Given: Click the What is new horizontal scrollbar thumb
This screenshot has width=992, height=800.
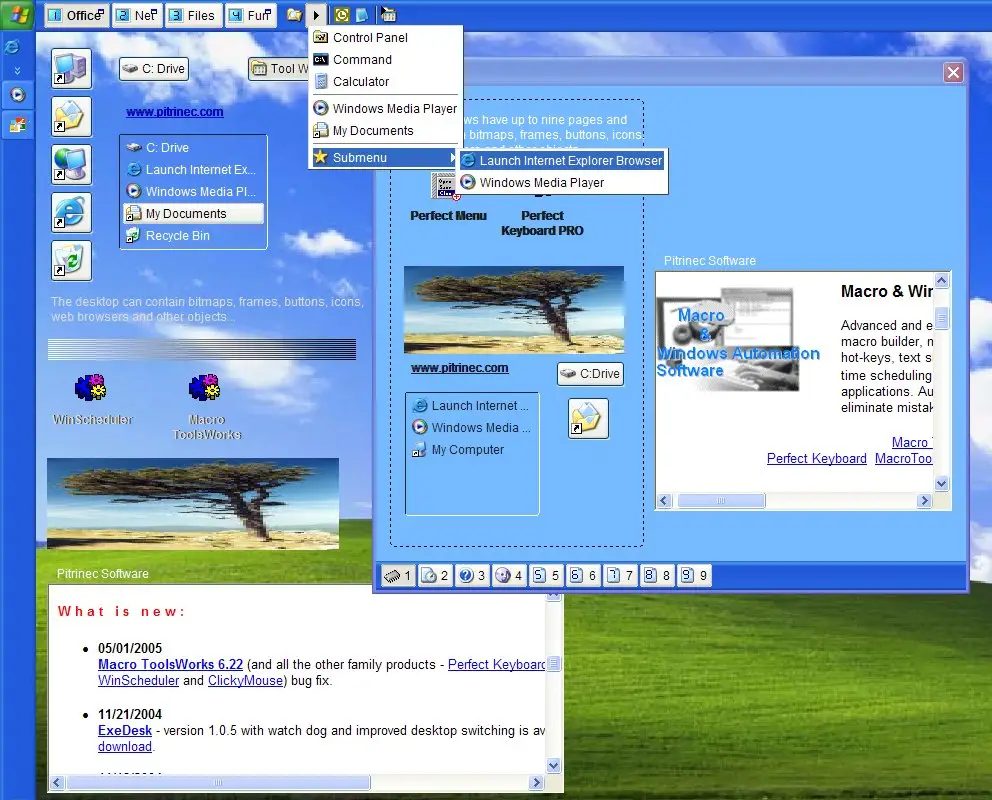Looking at the screenshot, I should point(218,783).
